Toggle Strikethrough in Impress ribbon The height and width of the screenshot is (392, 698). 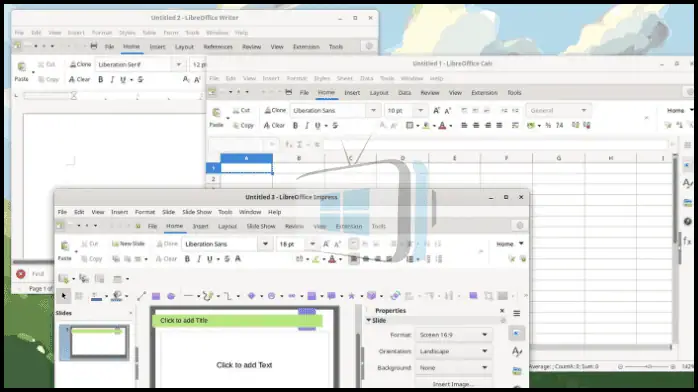pyautogui.click(x=227, y=259)
